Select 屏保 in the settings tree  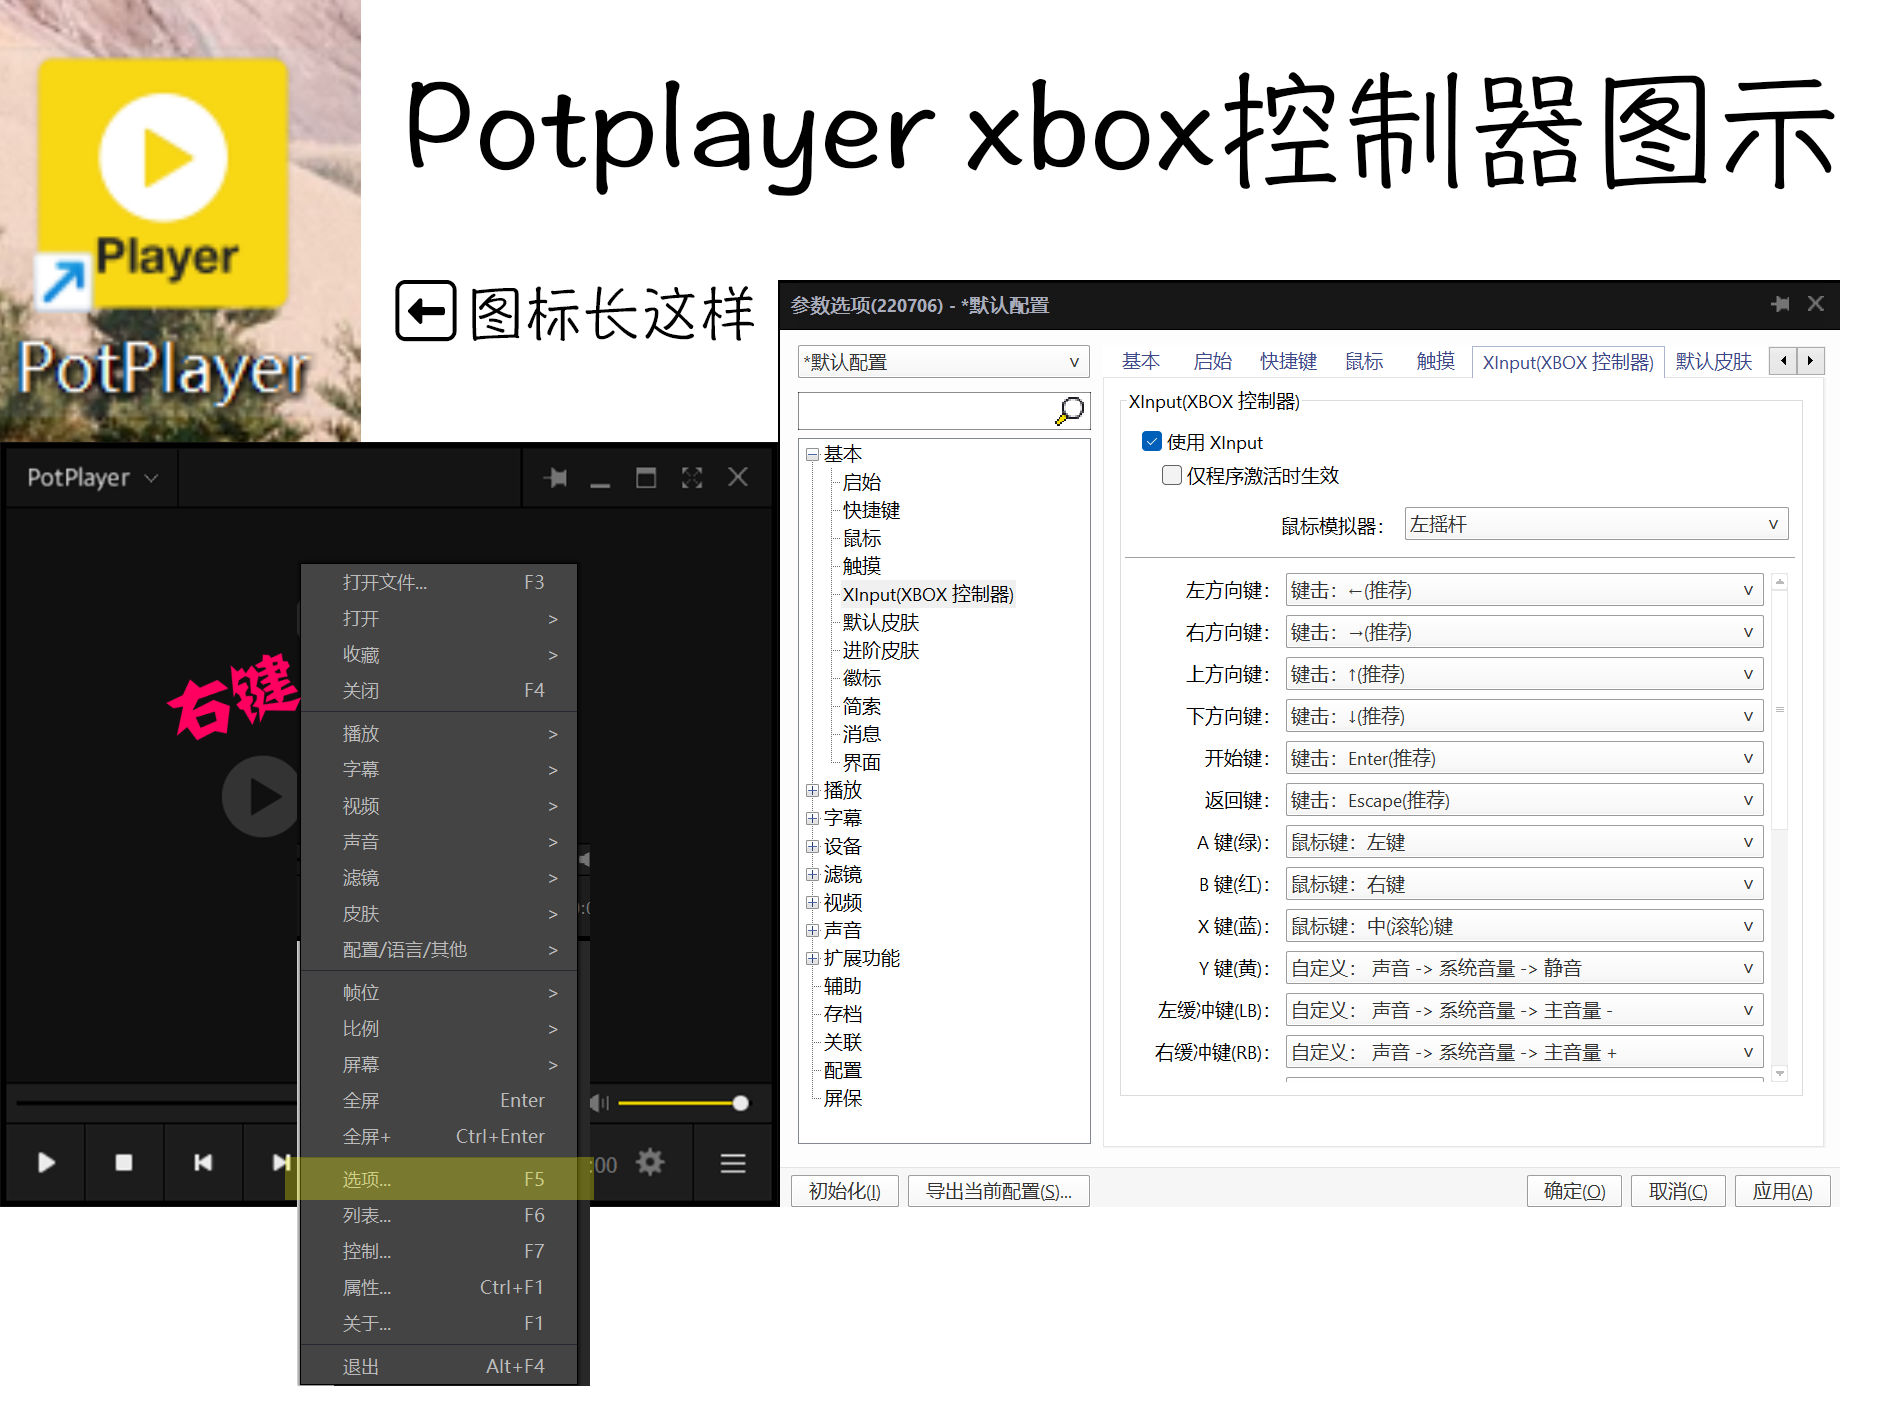(843, 1098)
